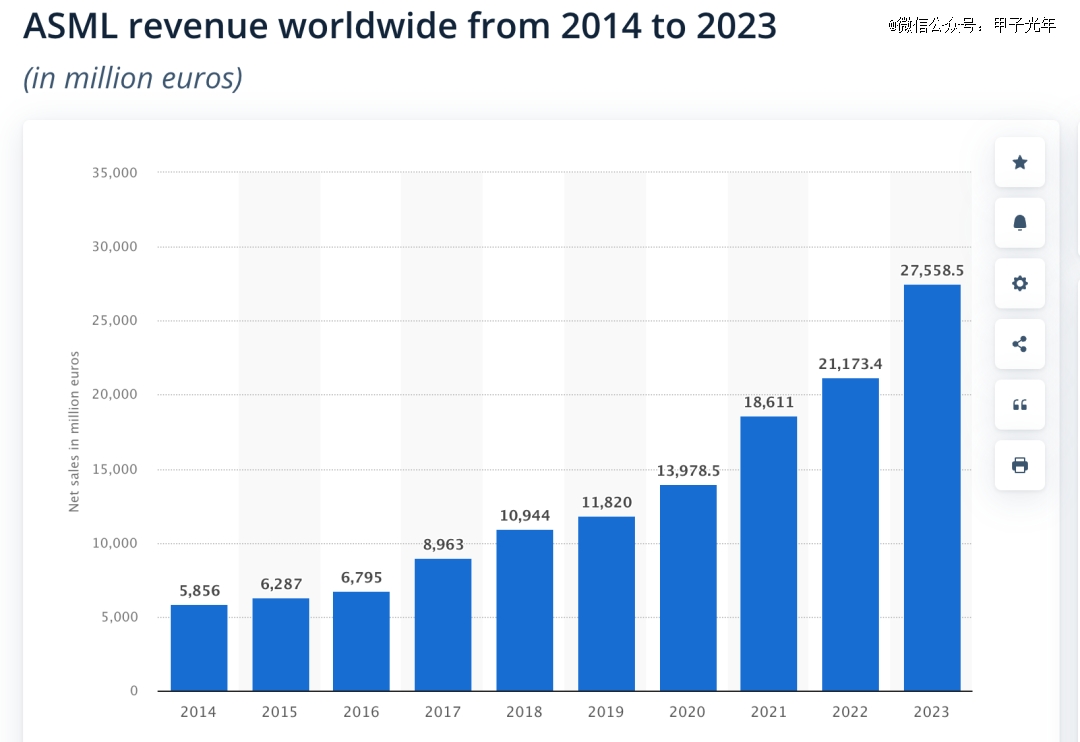Image resolution: width=1080 pixels, height=742 pixels.
Task: Select the 2022 revenue bar
Action: (x=850, y=535)
